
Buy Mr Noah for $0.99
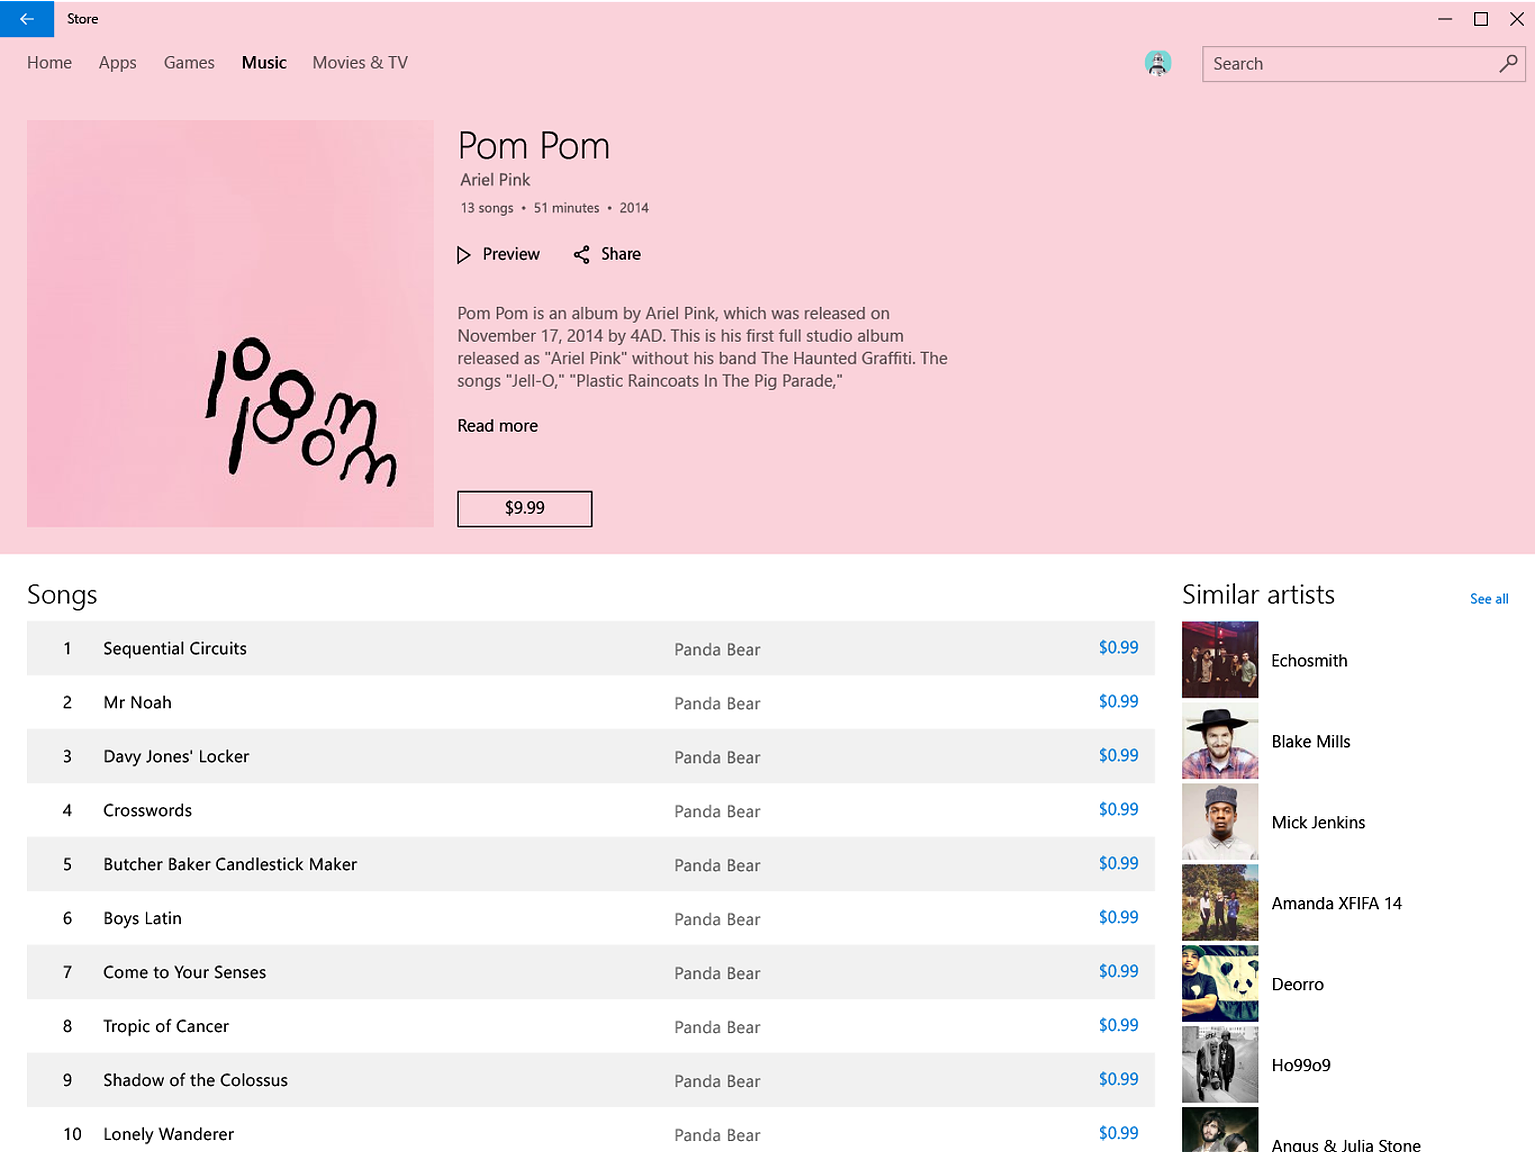(1118, 702)
